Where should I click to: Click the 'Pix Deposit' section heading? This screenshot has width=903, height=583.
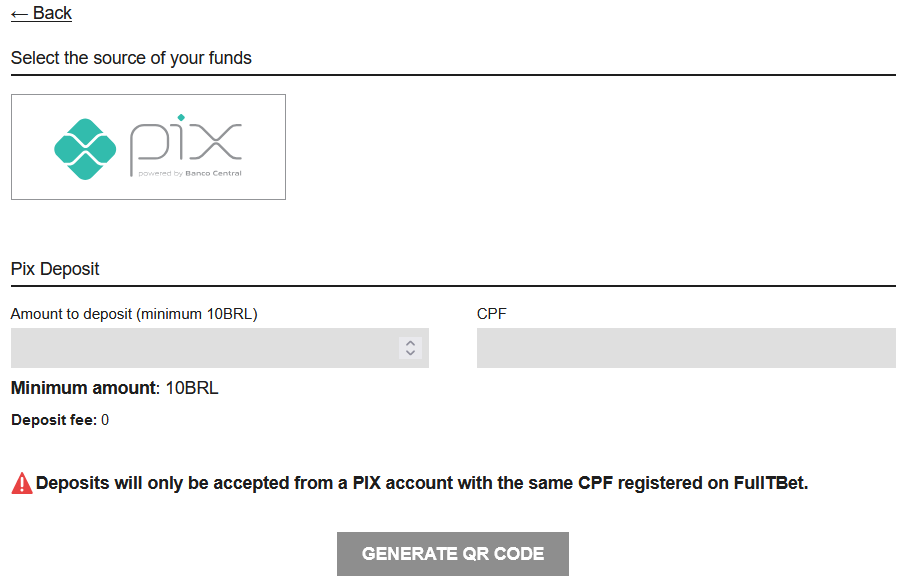(x=55, y=269)
